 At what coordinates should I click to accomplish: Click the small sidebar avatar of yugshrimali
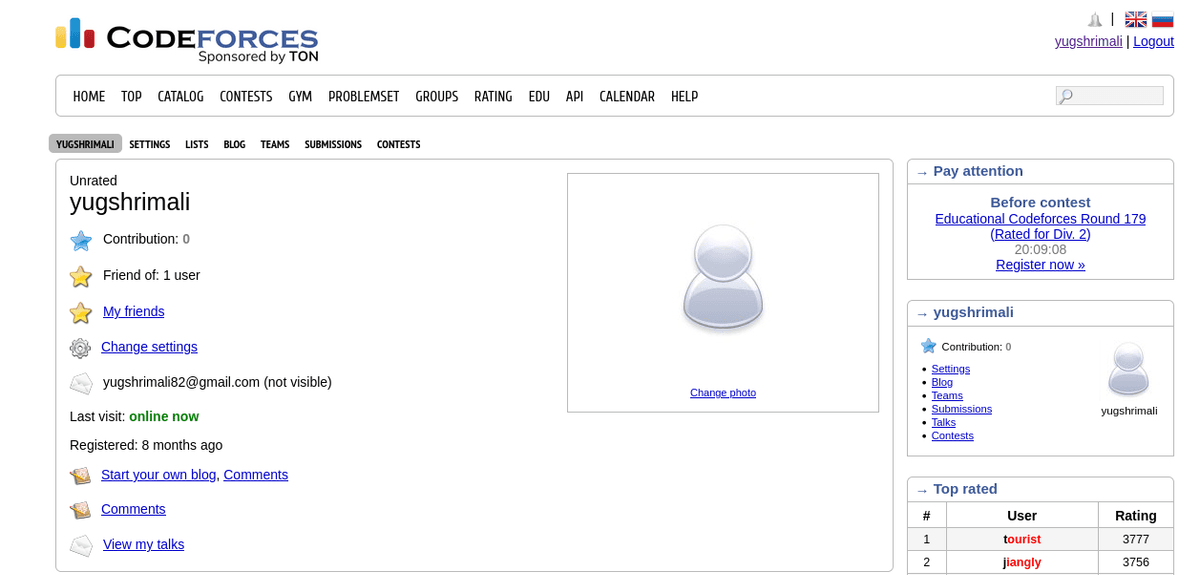pyautogui.click(x=1129, y=369)
